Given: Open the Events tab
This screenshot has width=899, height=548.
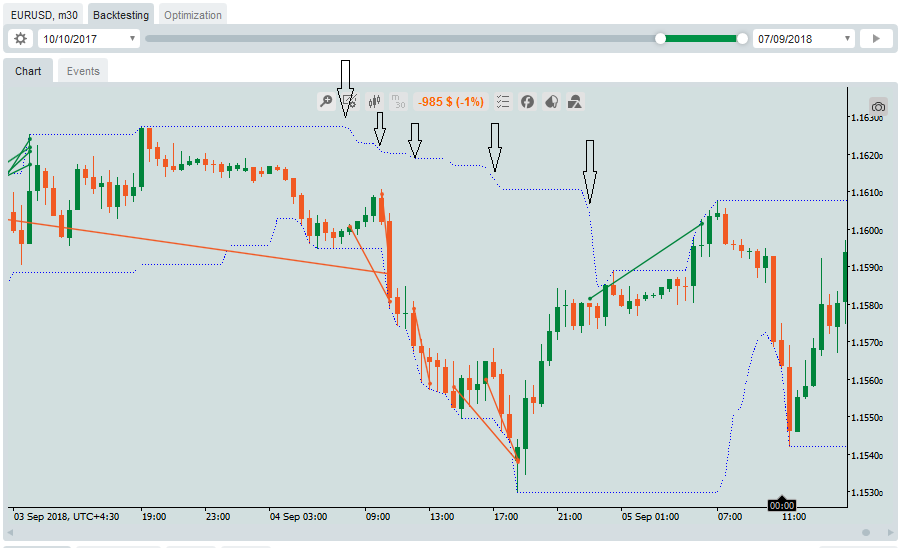Looking at the screenshot, I should click(x=83, y=71).
